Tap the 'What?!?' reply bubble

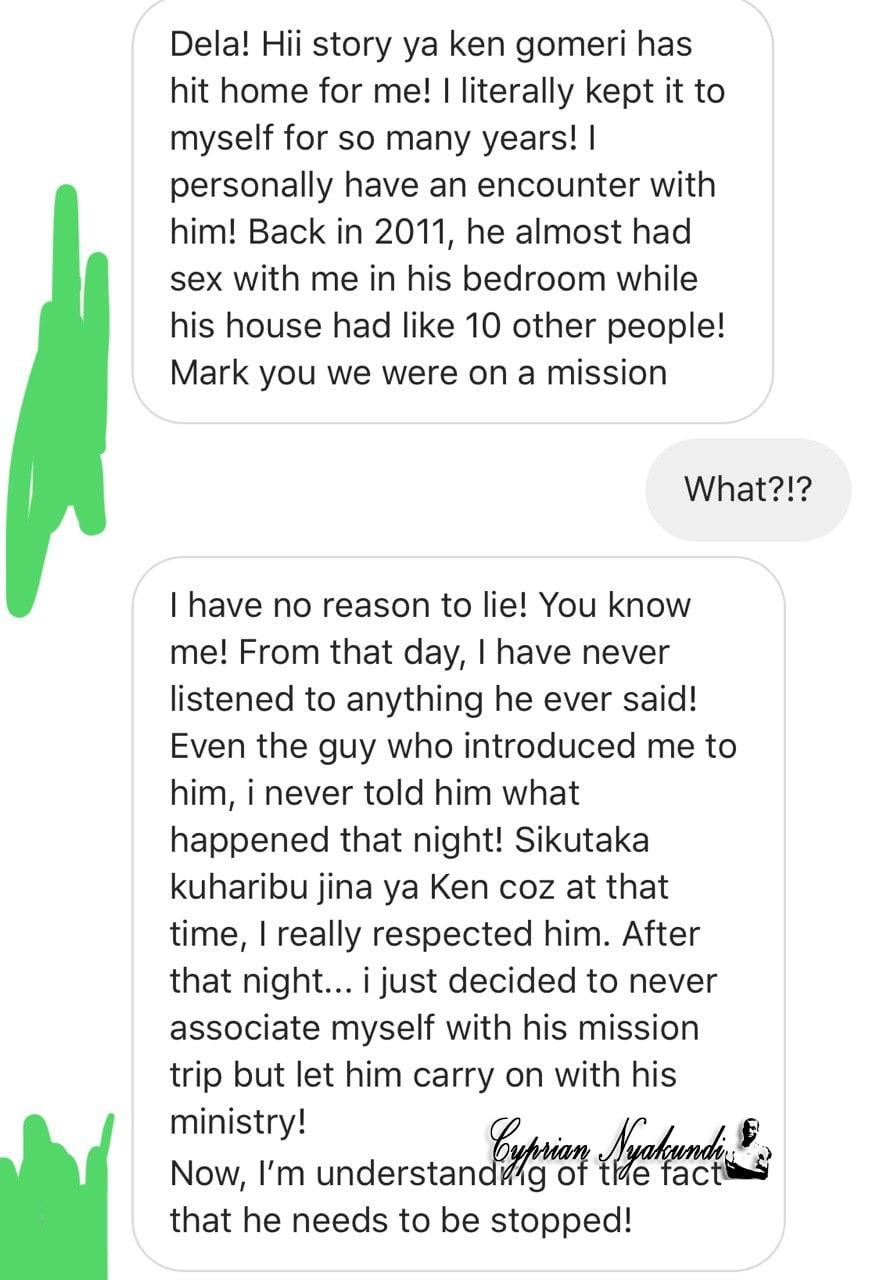tap(748, 490)
